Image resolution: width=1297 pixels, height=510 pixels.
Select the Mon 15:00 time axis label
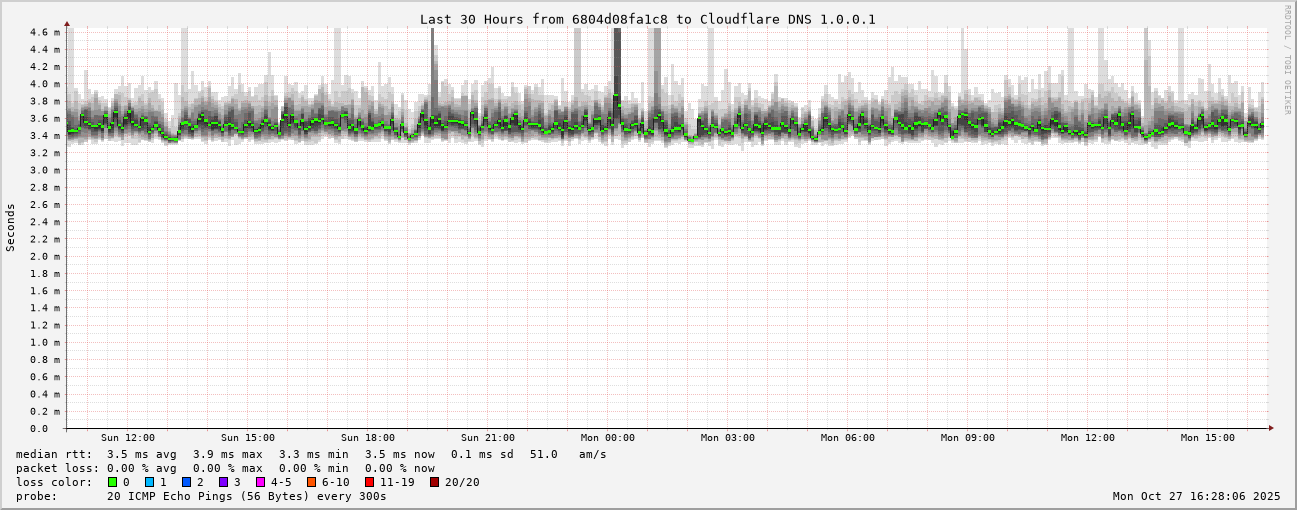coord(1208,438)
